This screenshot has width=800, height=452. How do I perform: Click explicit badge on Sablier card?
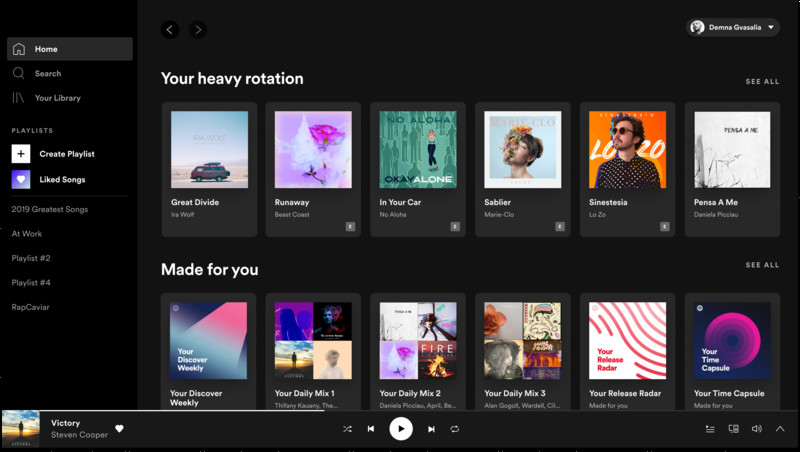(560, 227)
